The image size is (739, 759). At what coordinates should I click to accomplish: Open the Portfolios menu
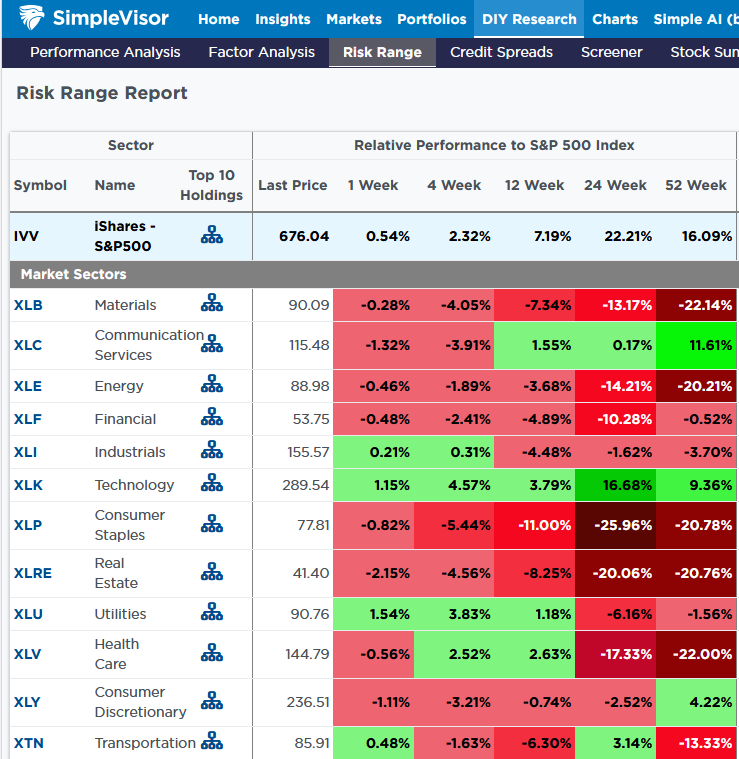click(431, 19)
